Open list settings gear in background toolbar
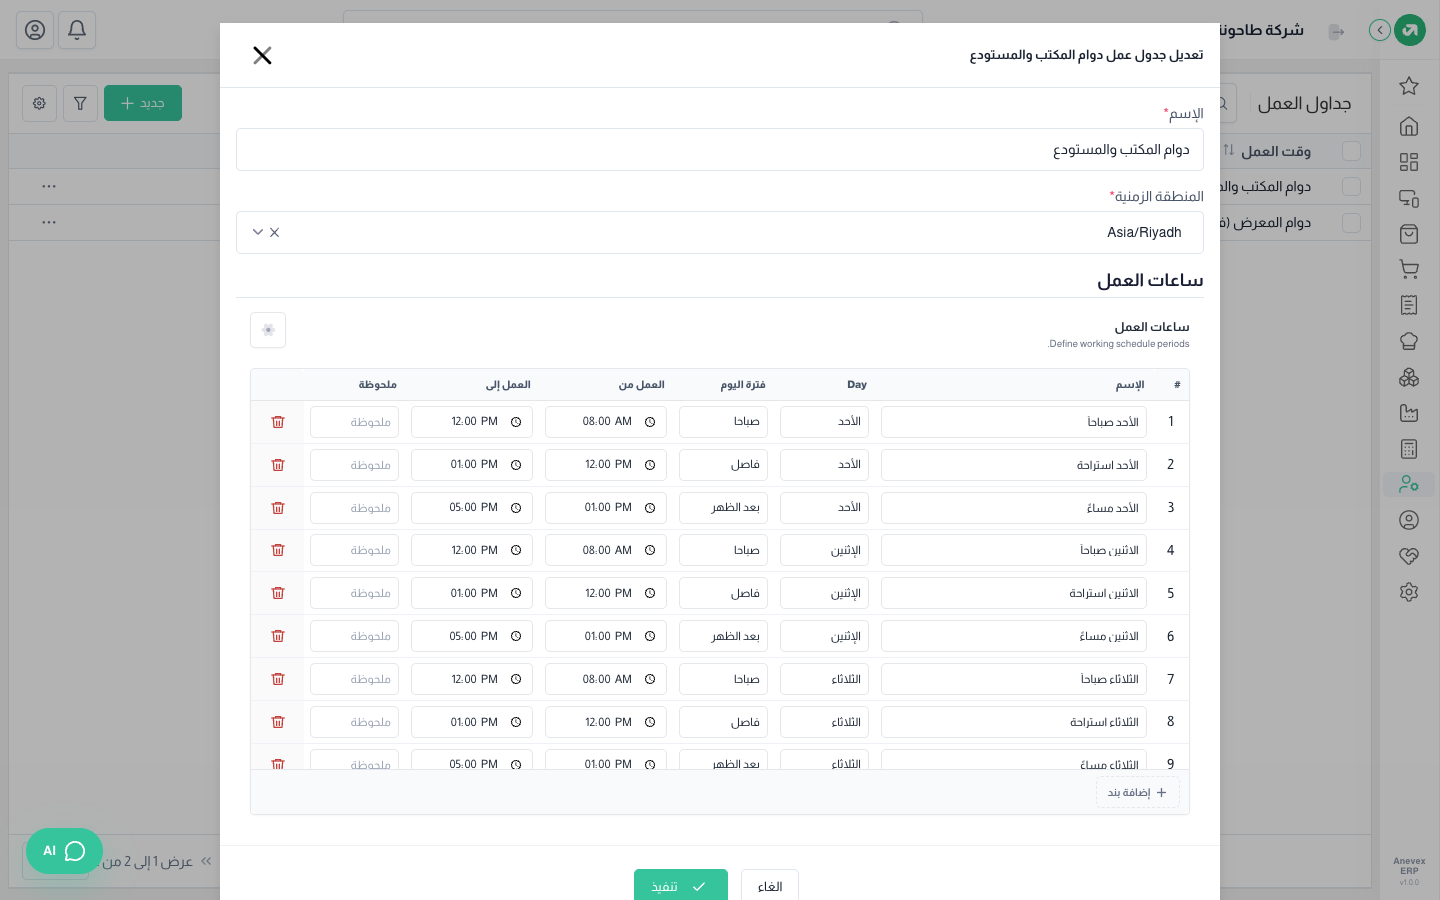Viewport: 1440px width, 900px height. (x=39, y=103)
